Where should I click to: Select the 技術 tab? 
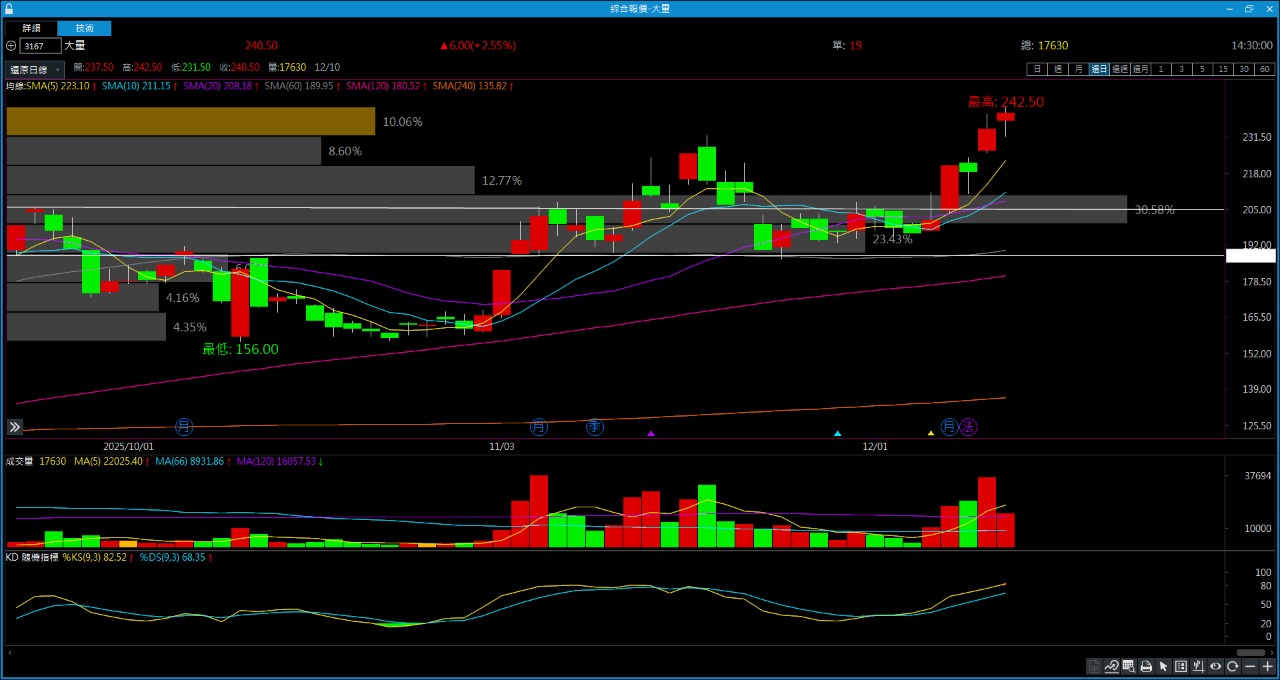pos(84,28)
